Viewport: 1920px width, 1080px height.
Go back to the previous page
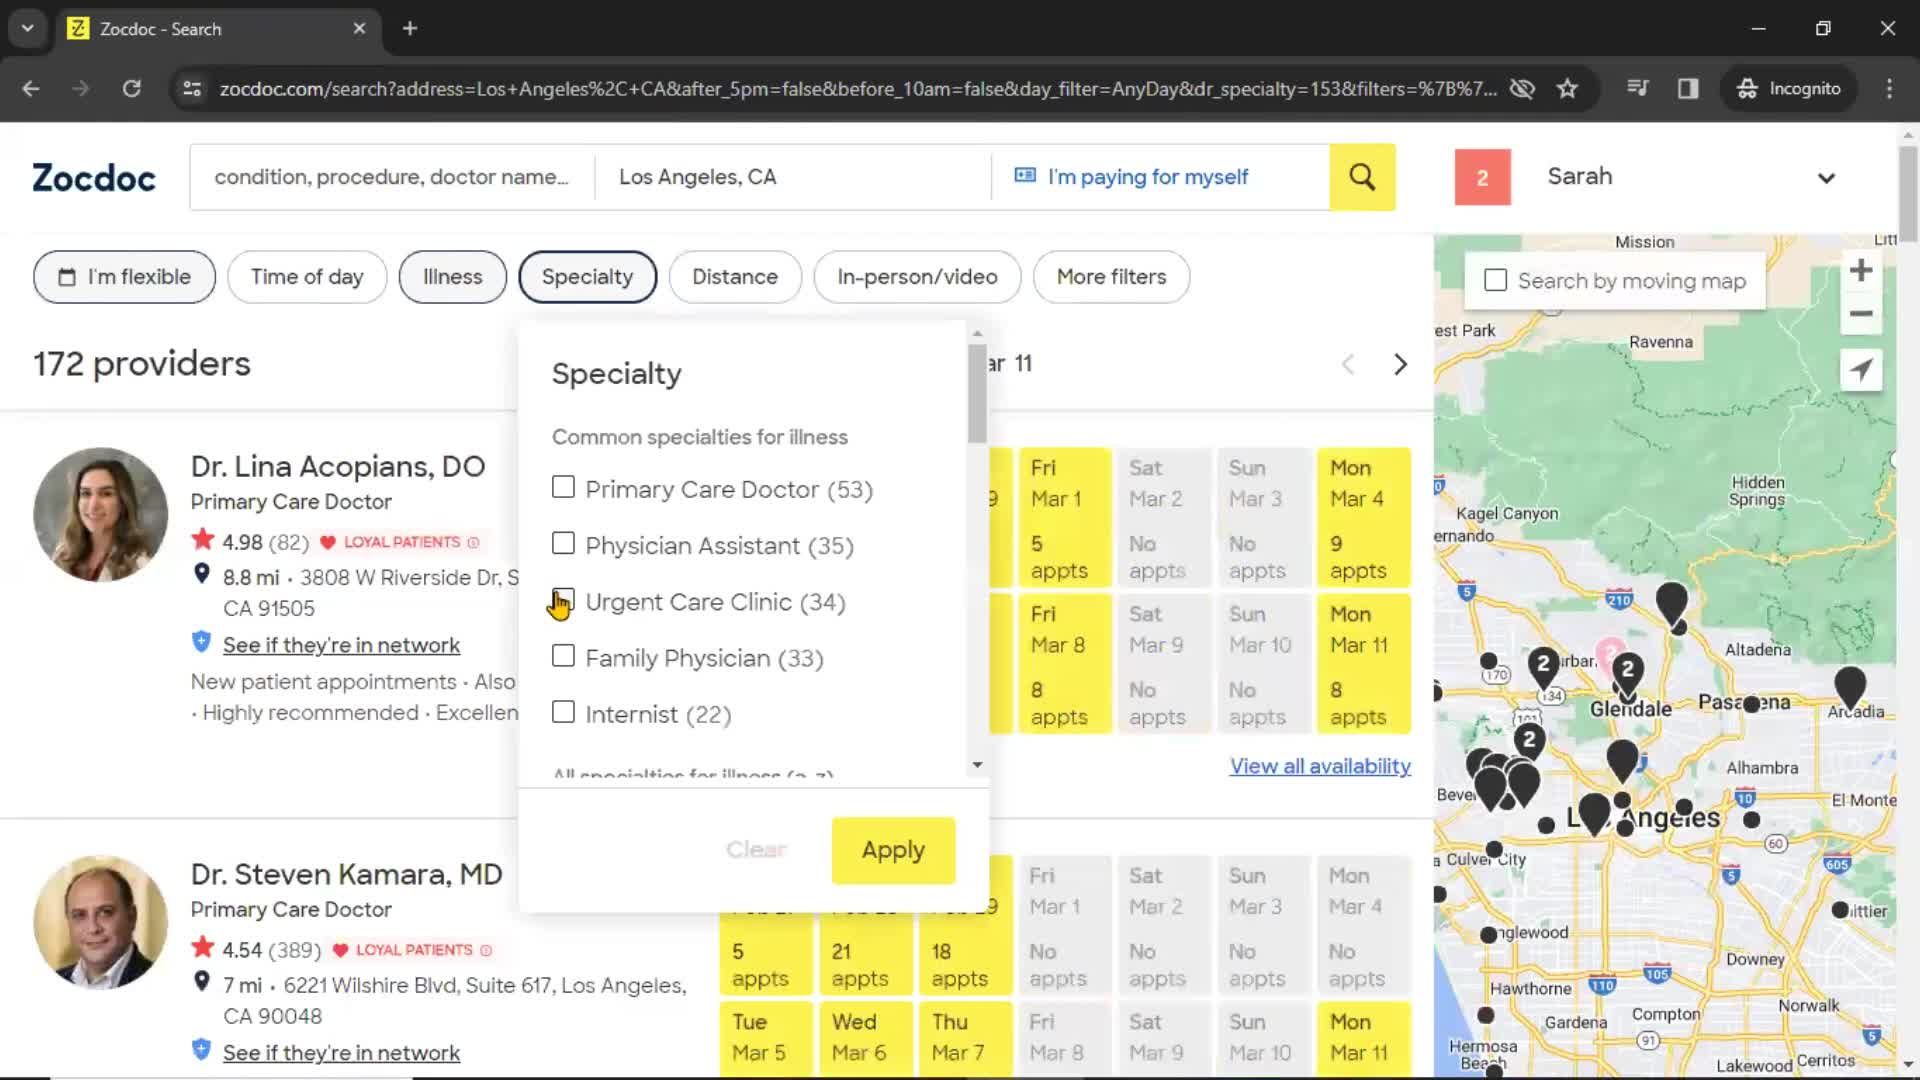[x=31, y=88]
